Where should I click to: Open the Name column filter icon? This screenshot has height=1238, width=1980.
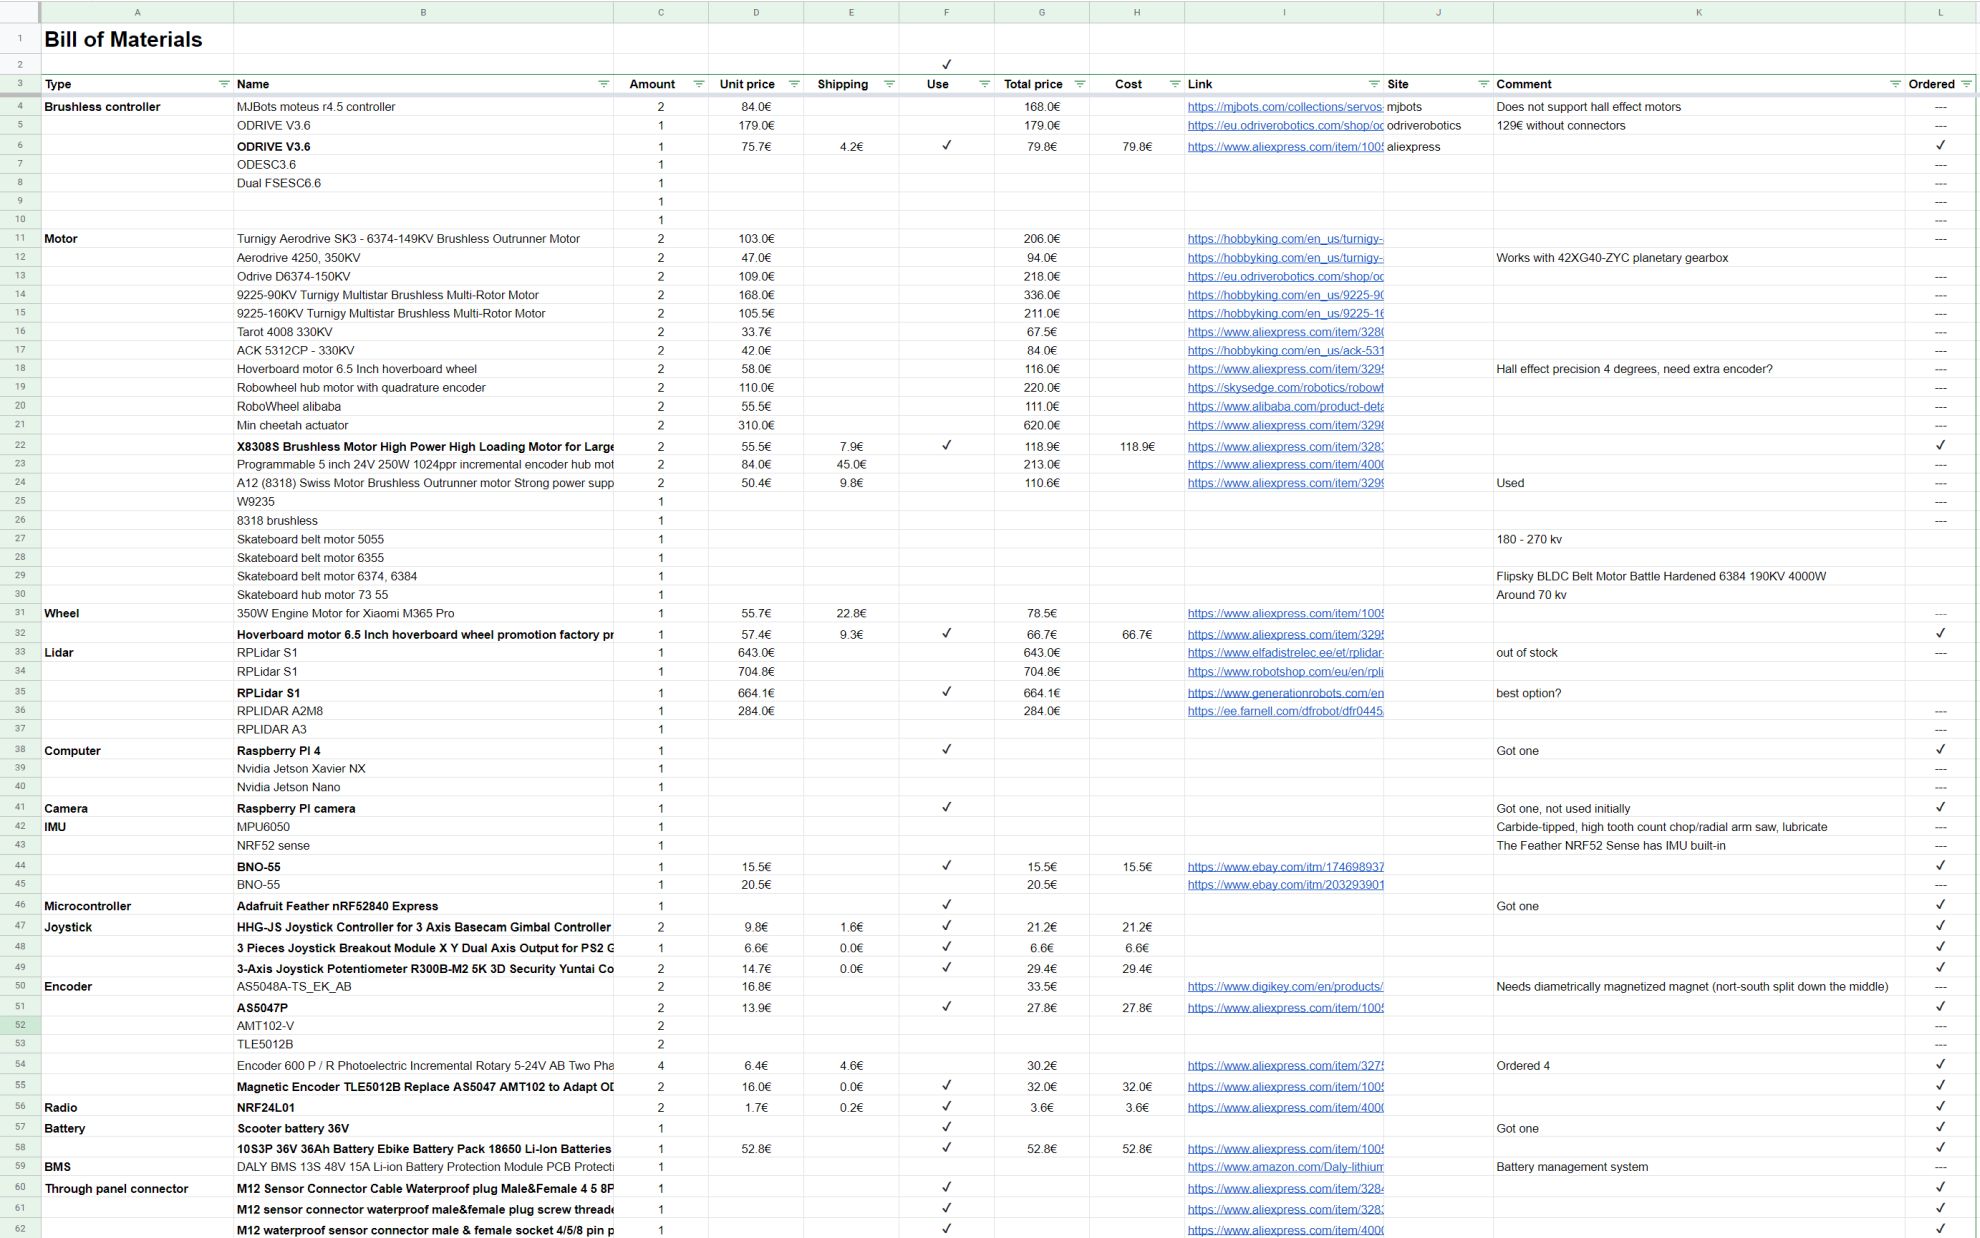603,84
